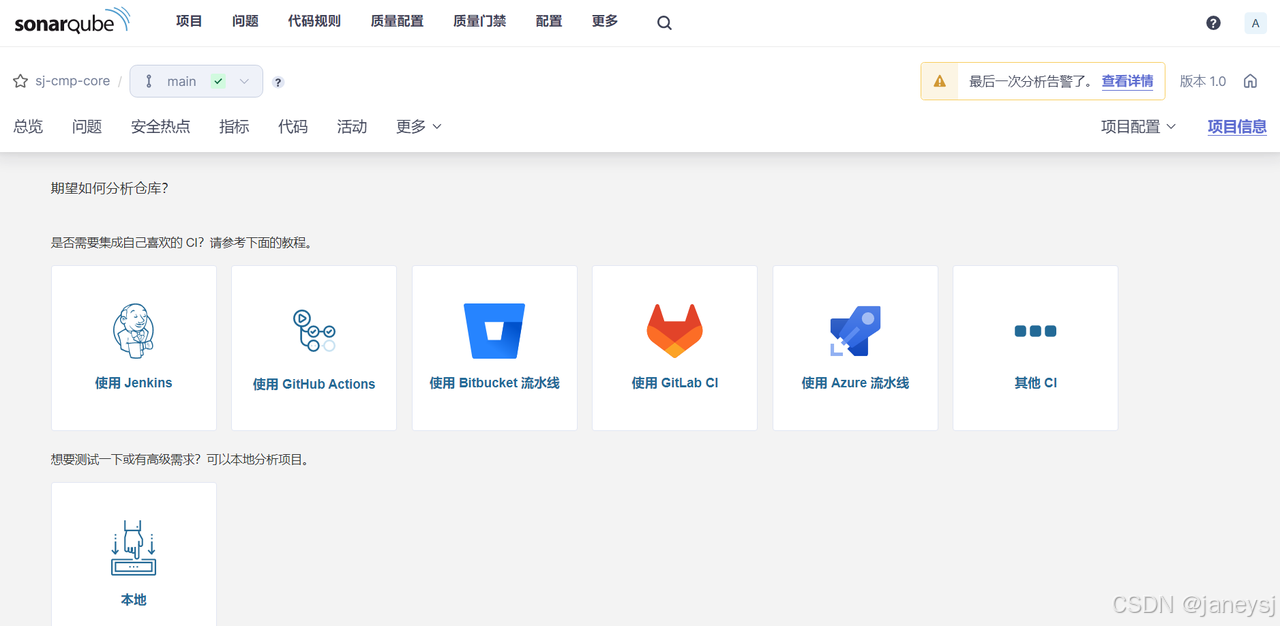
Task: Click the branch help icon beside main
Action: click(278, 82)
